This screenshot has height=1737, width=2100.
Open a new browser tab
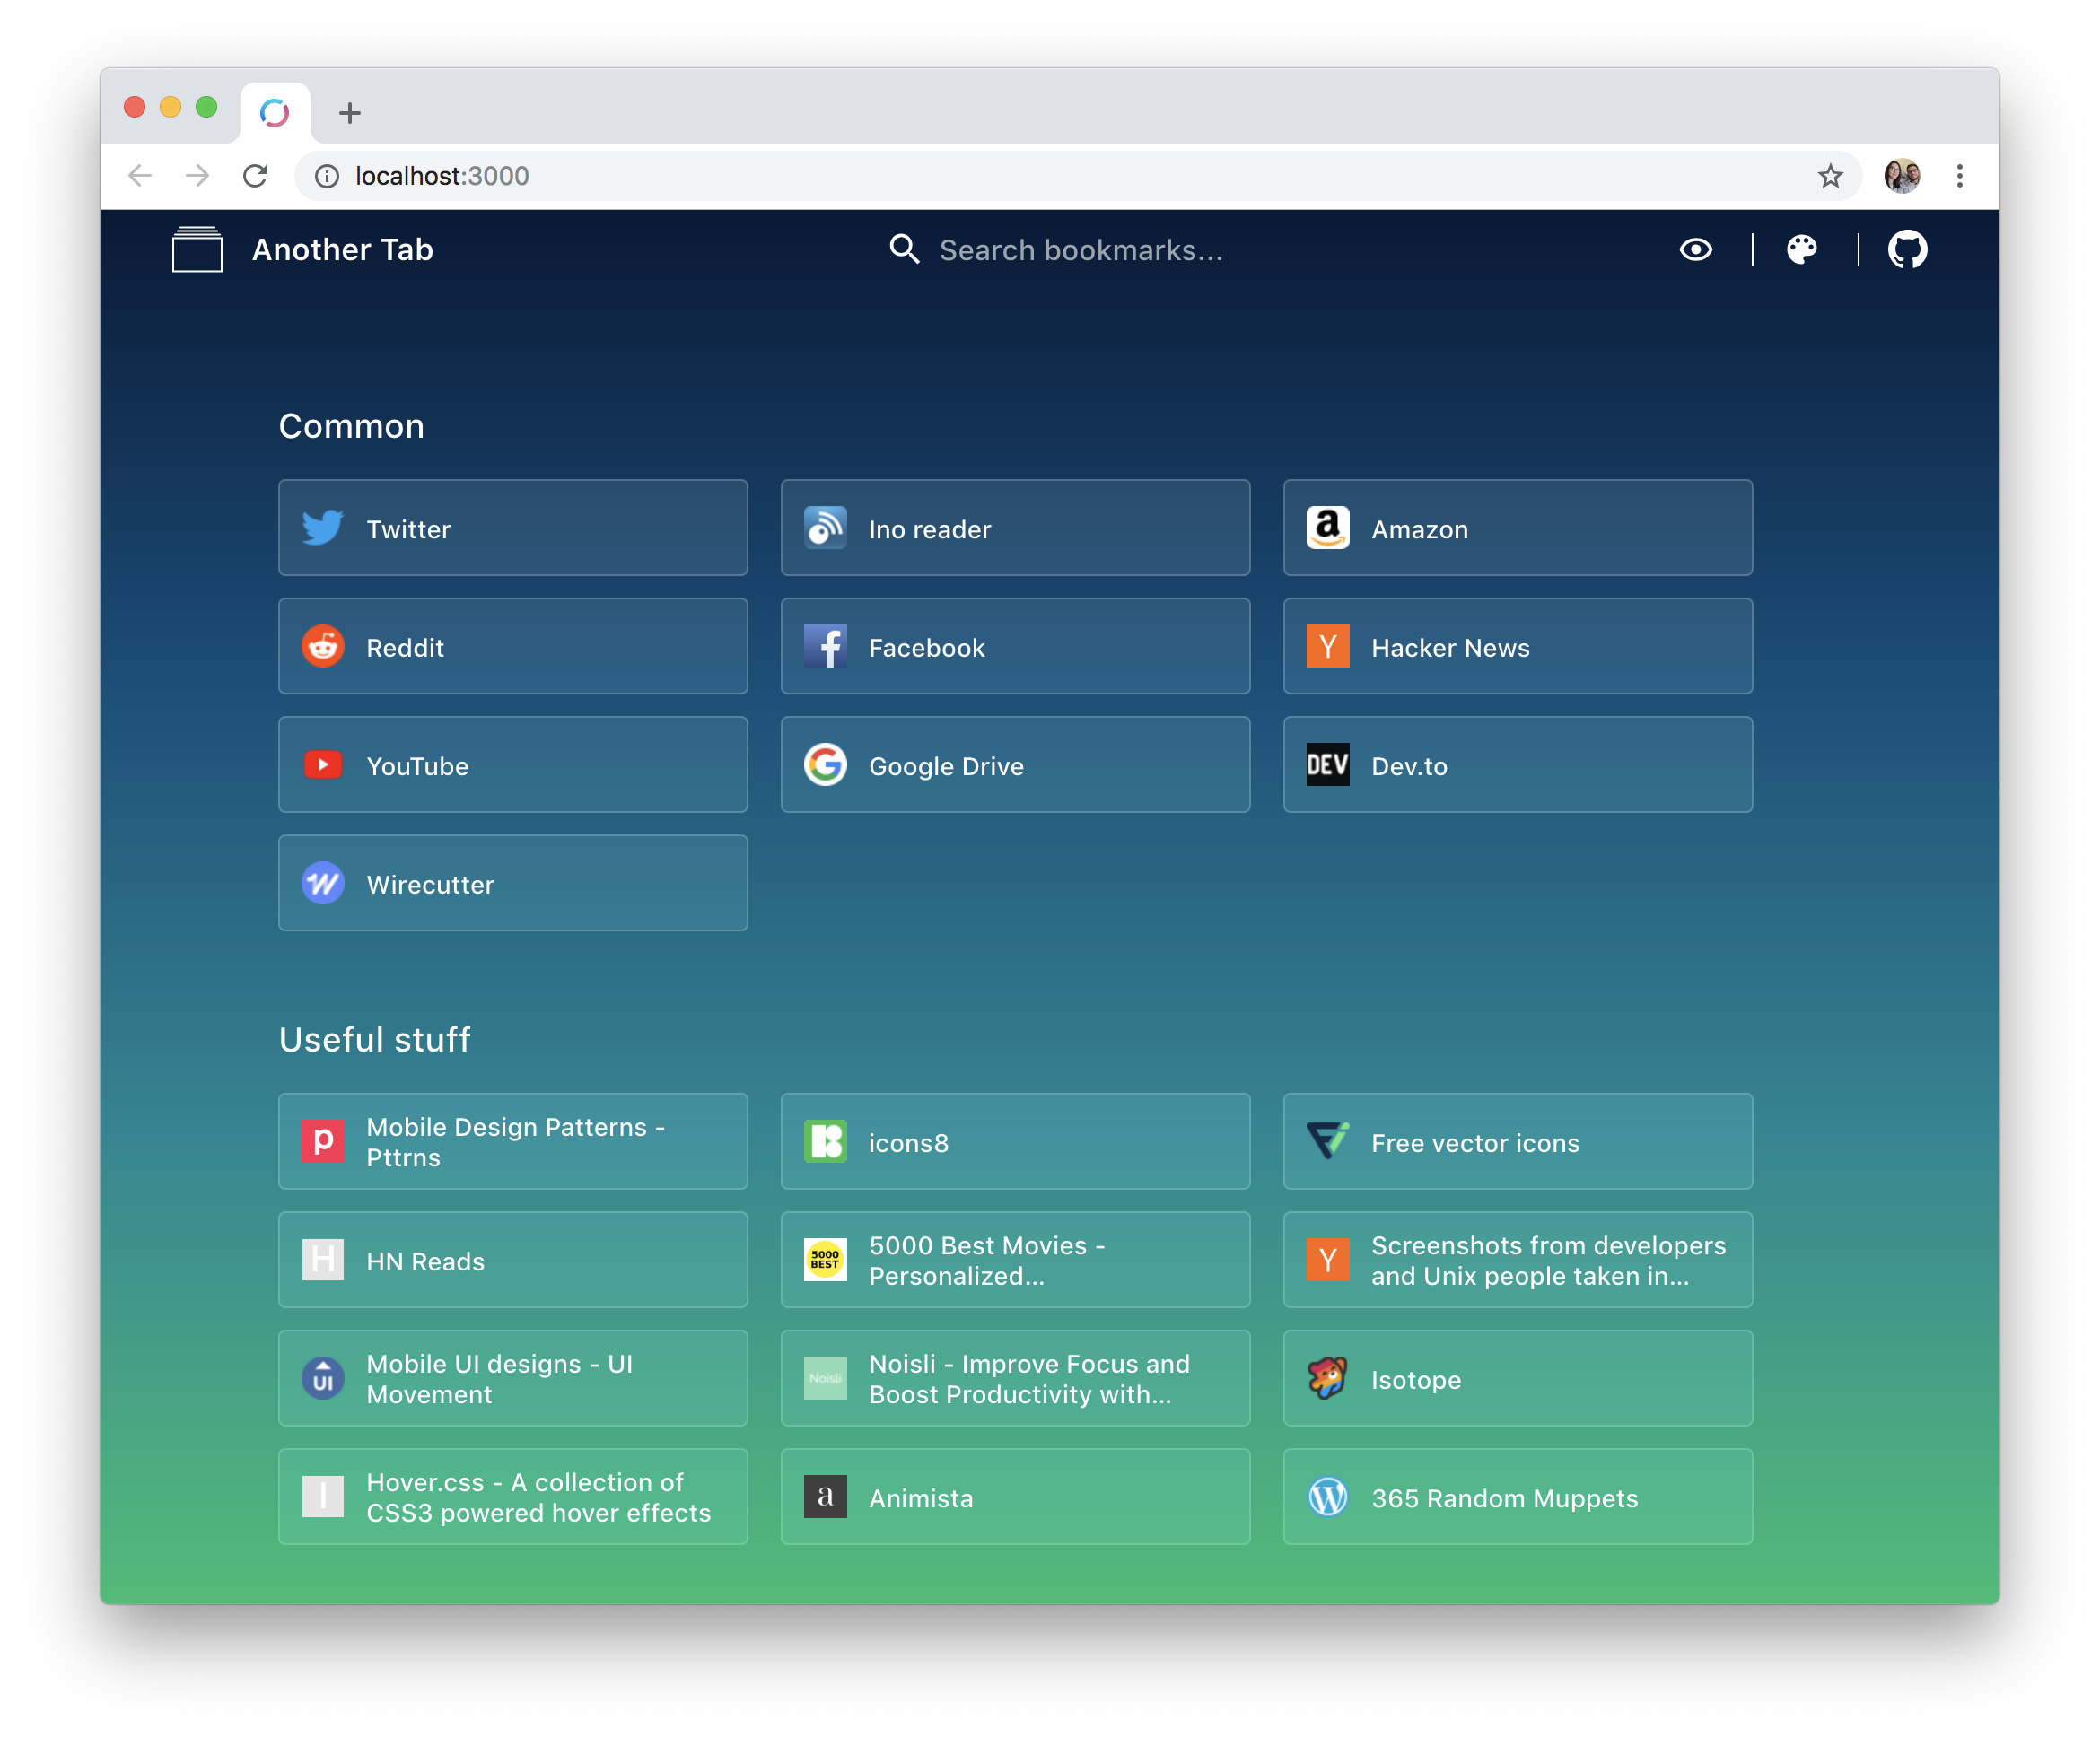pyautogui.click(x=349, y=113)
